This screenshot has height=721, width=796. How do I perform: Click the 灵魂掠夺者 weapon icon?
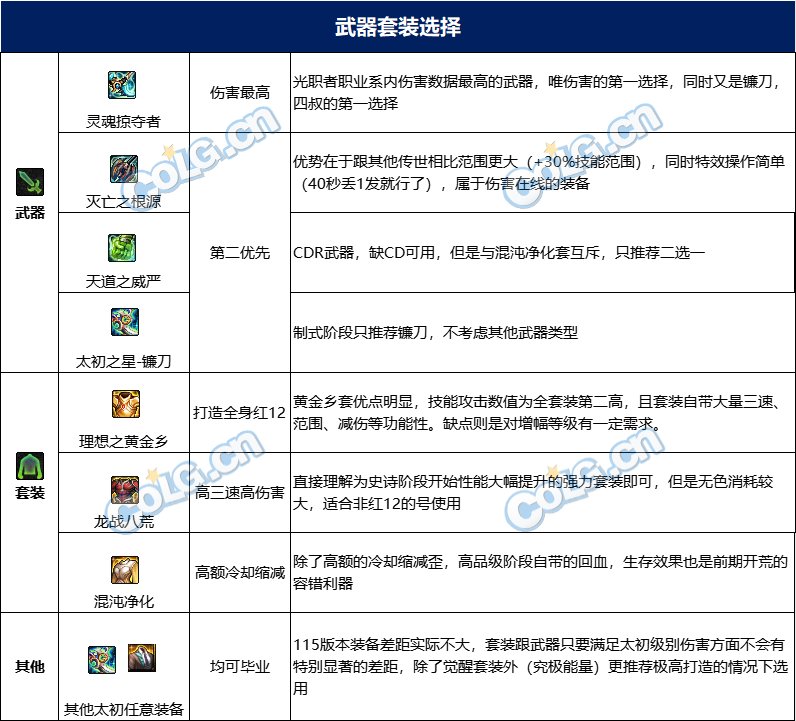[x=123, y=85]
